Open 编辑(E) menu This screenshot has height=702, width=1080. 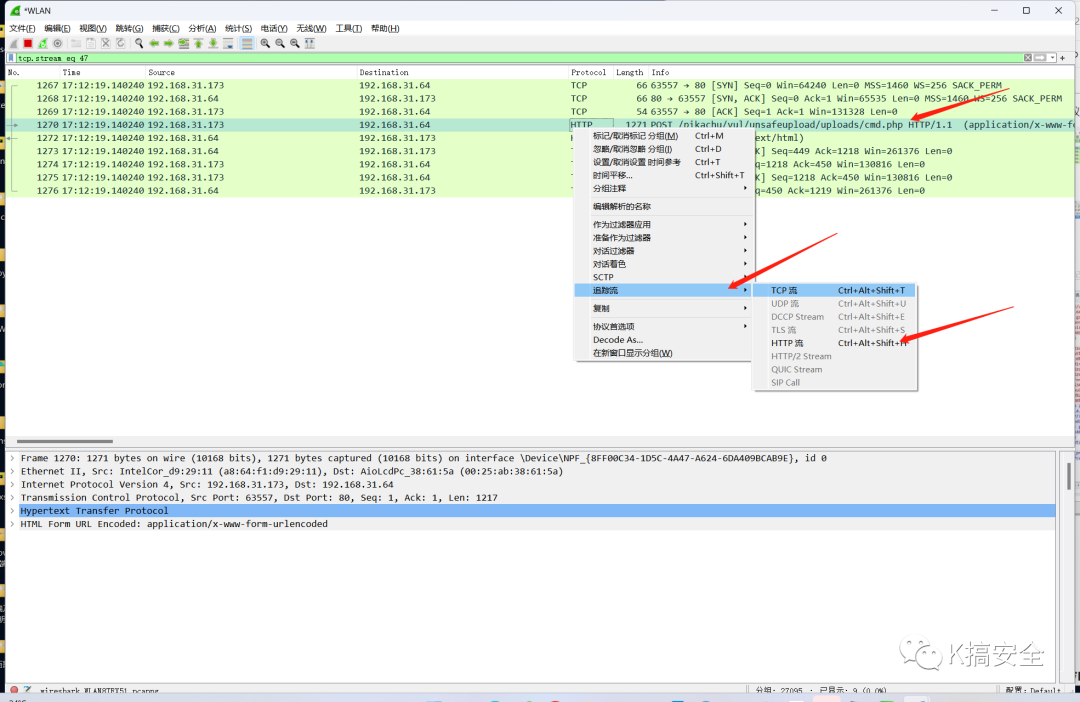pos(57,28)
